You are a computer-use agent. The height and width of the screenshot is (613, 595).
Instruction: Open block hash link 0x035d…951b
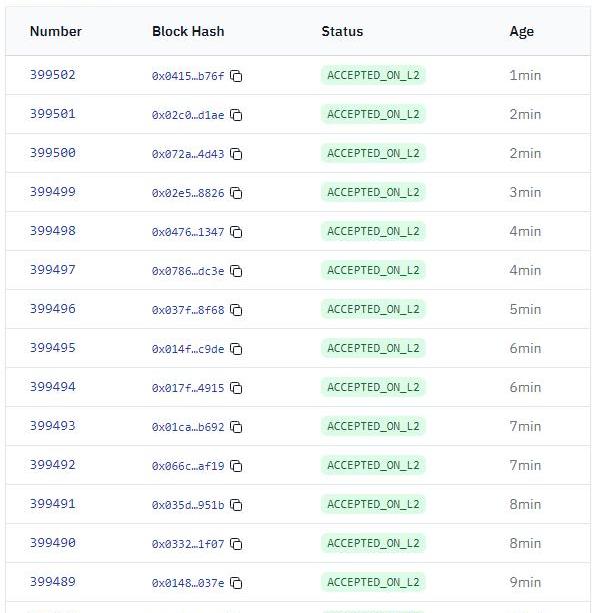pos(188,505)
